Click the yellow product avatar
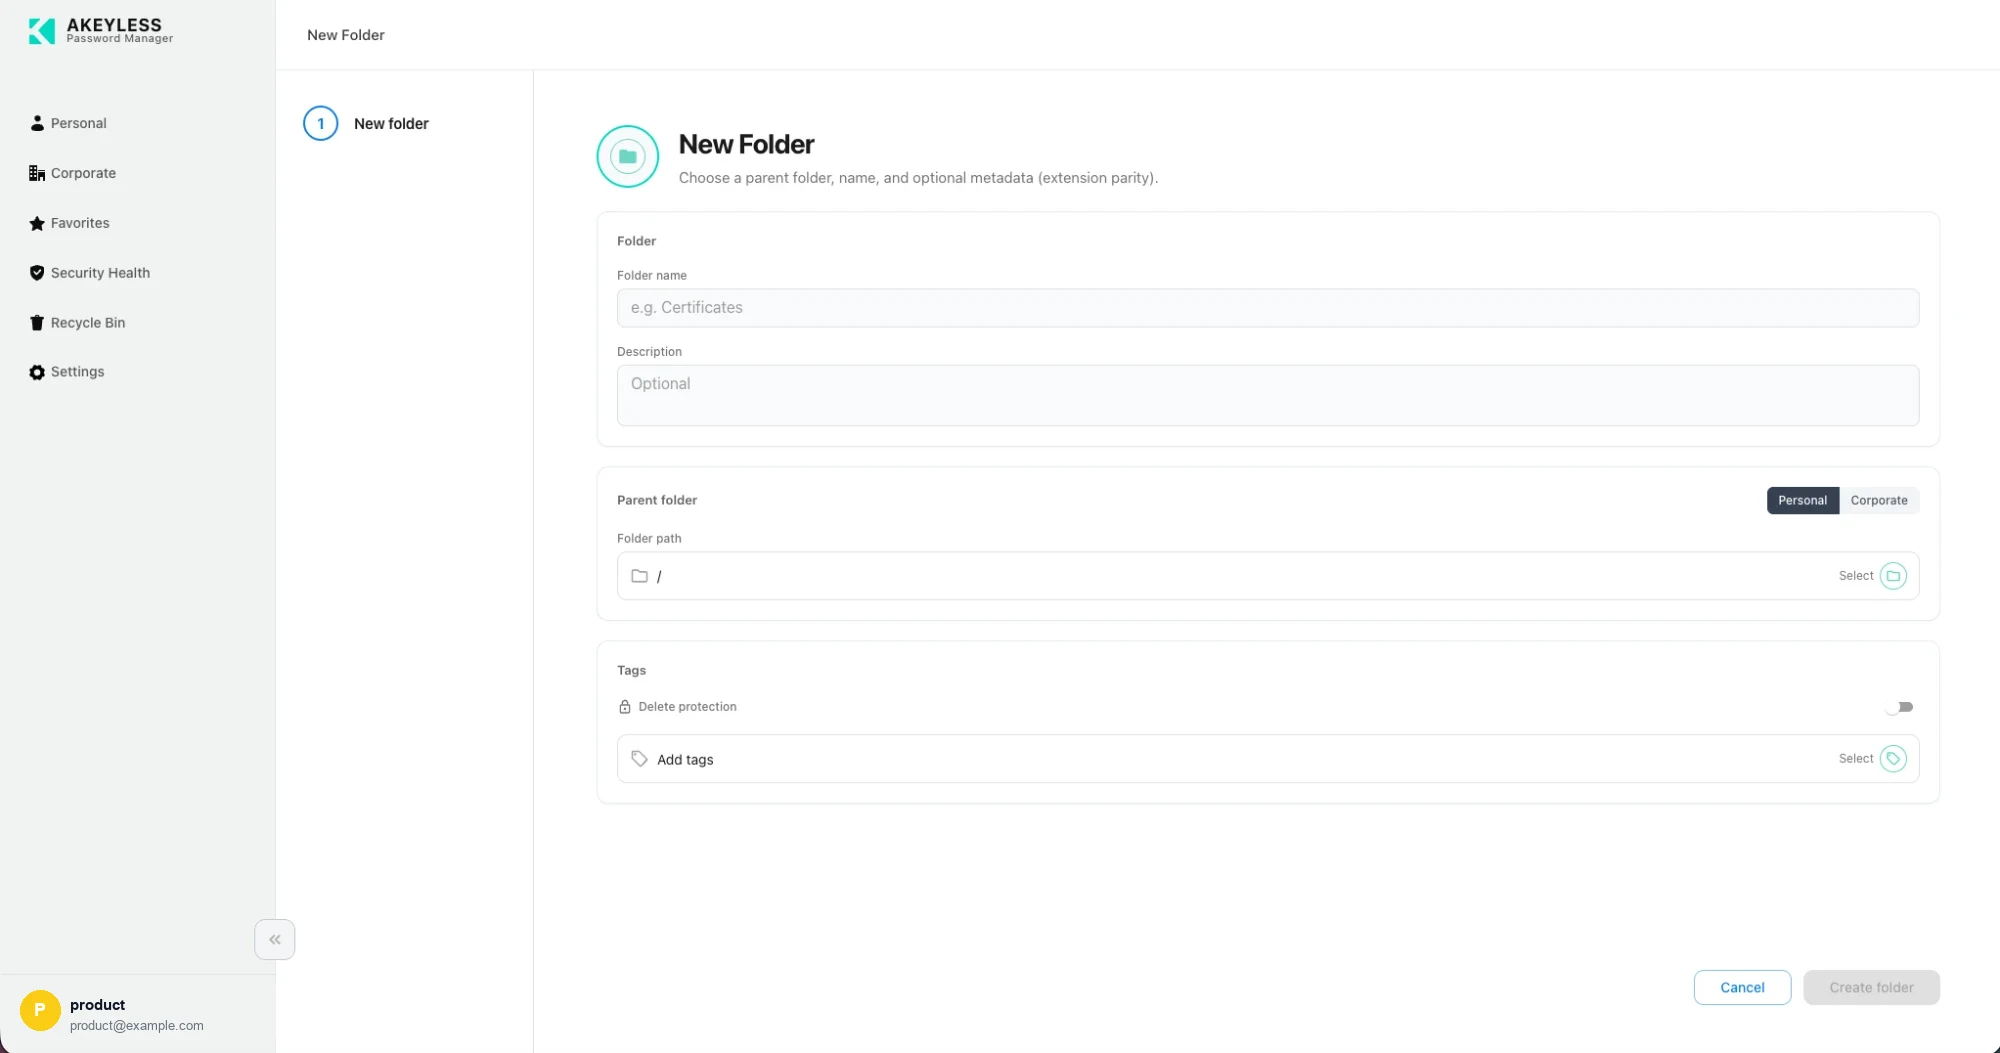 coord(40,1010)
